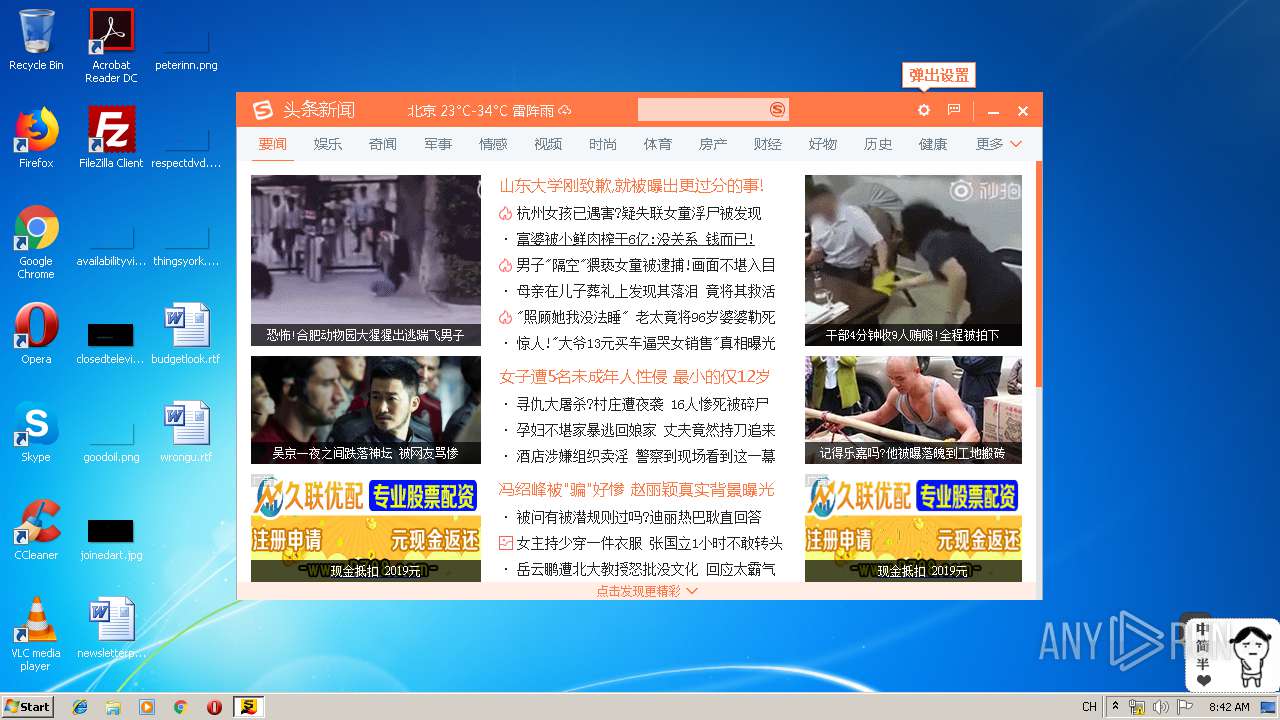Click the Sogou search icon in search box
Screen dimensions: 1280x720
777,110
